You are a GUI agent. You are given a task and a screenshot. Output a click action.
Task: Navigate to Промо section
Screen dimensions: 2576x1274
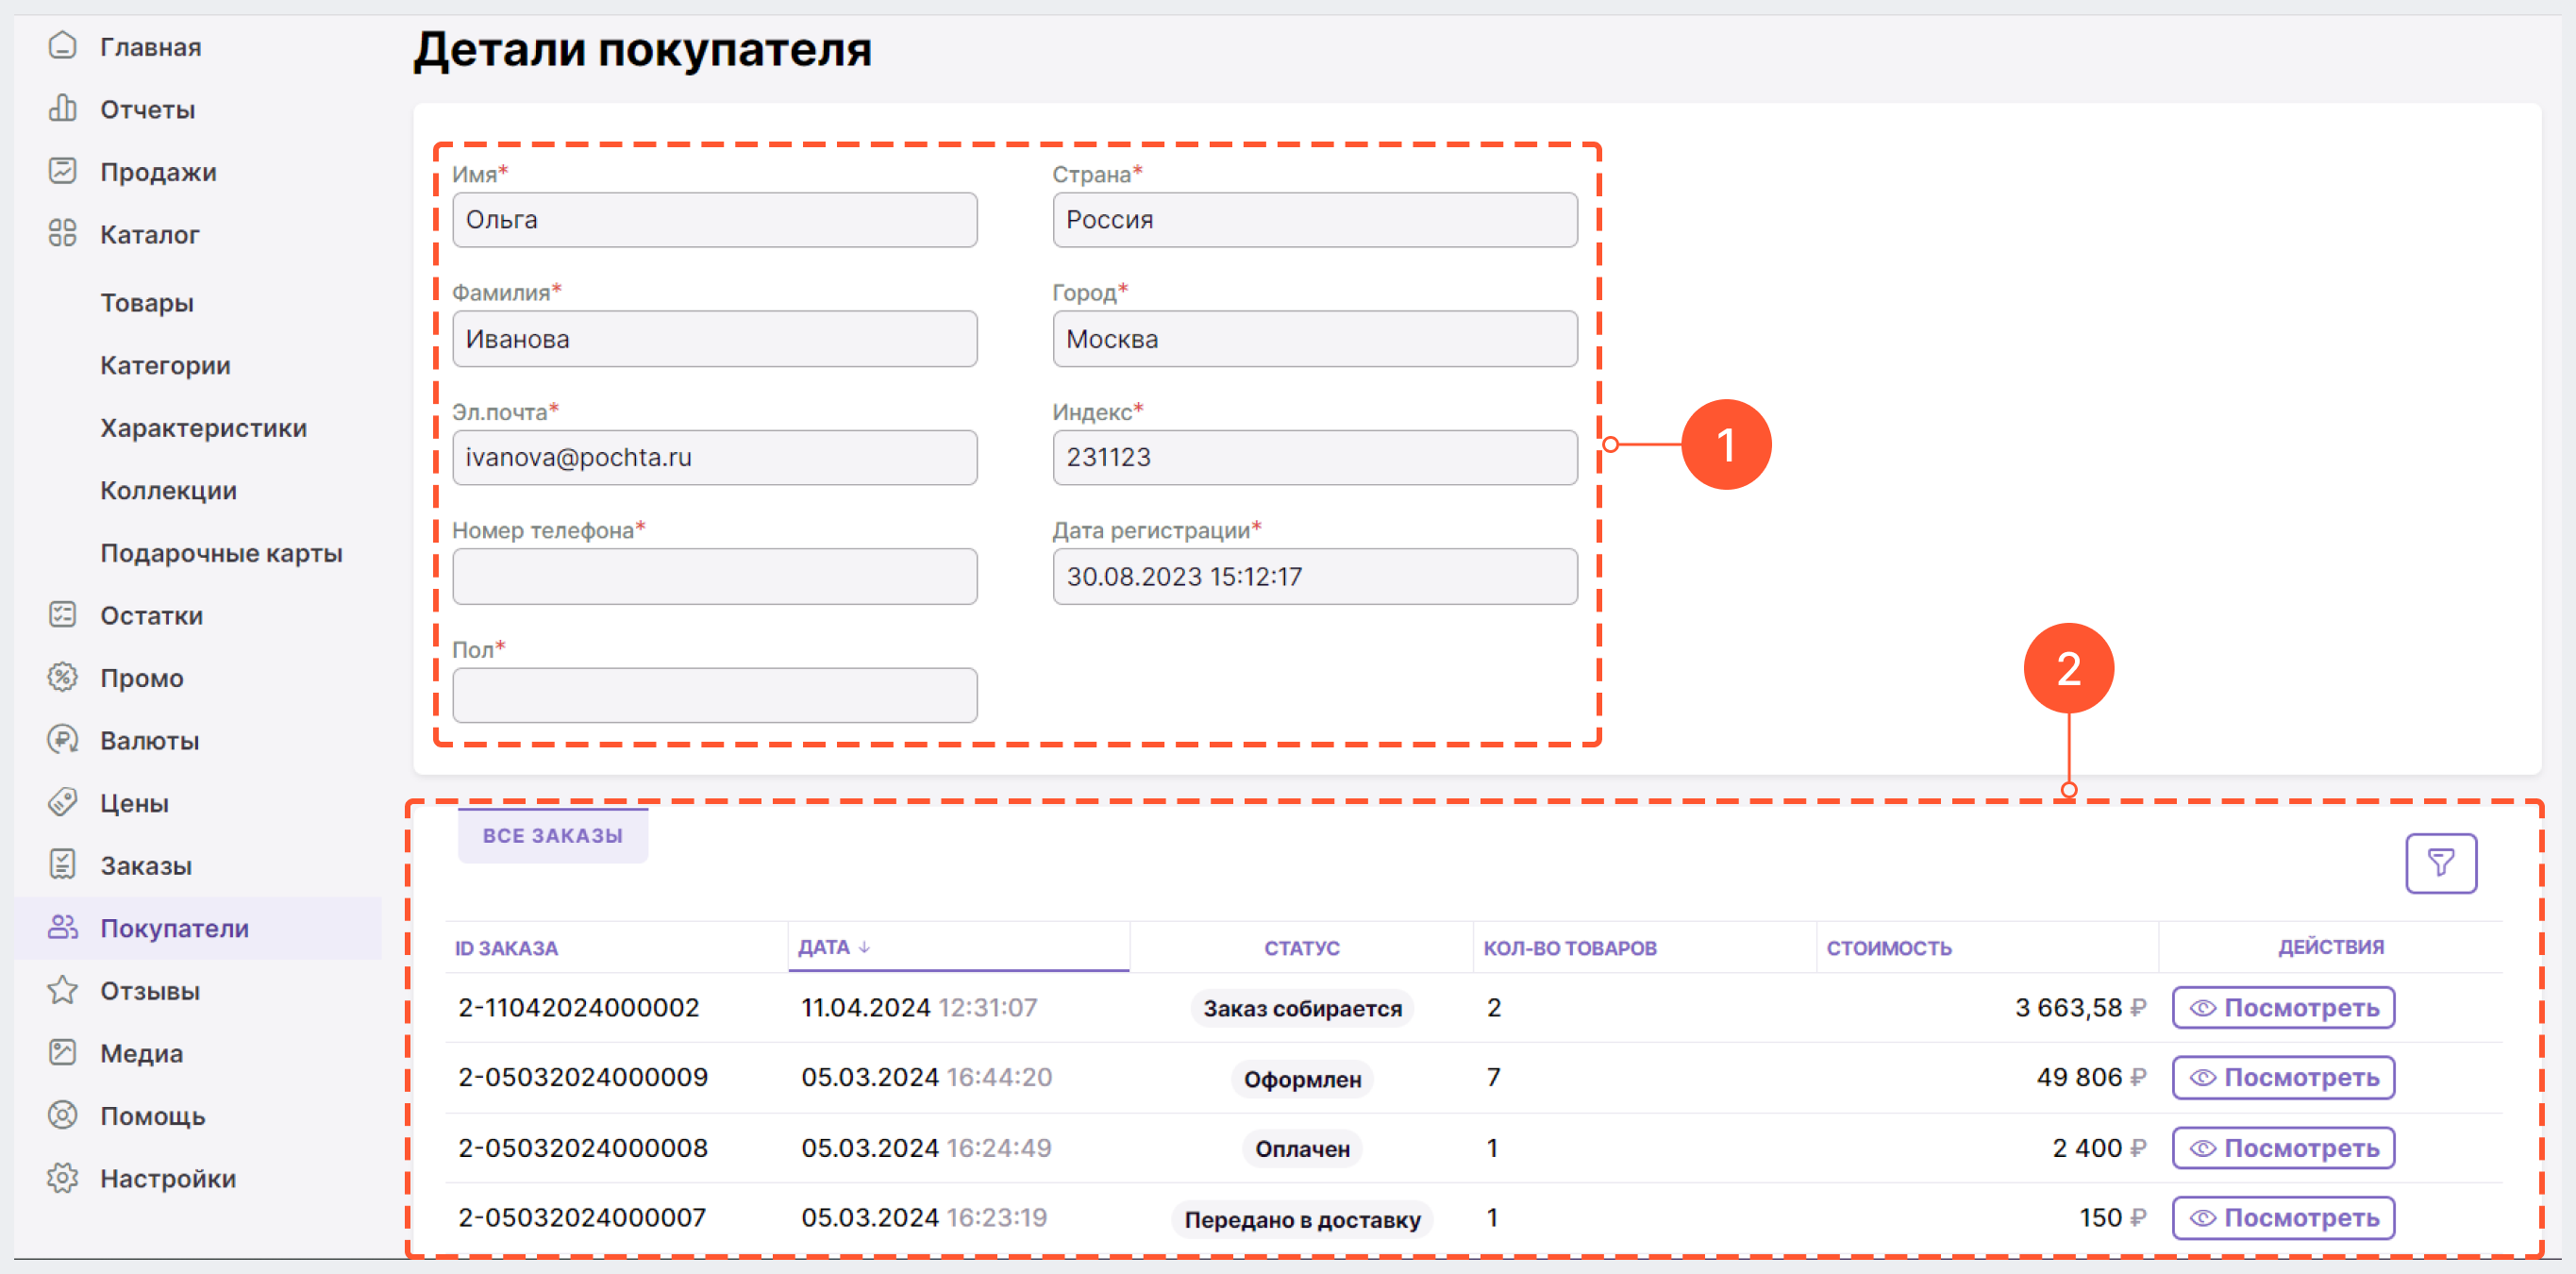[x=141, y=678]
